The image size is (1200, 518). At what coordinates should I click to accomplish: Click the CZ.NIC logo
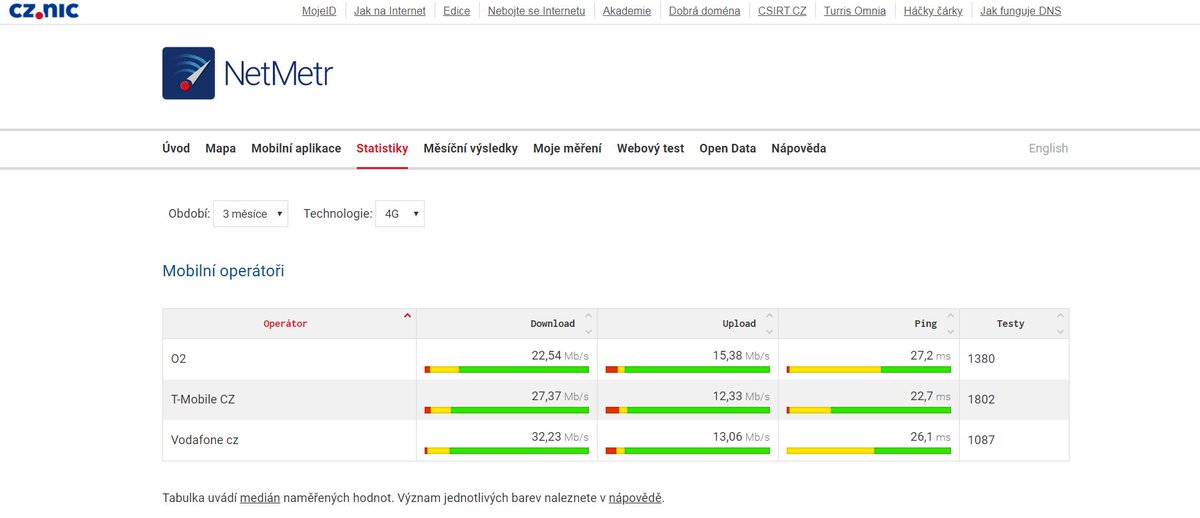[44, 11]
